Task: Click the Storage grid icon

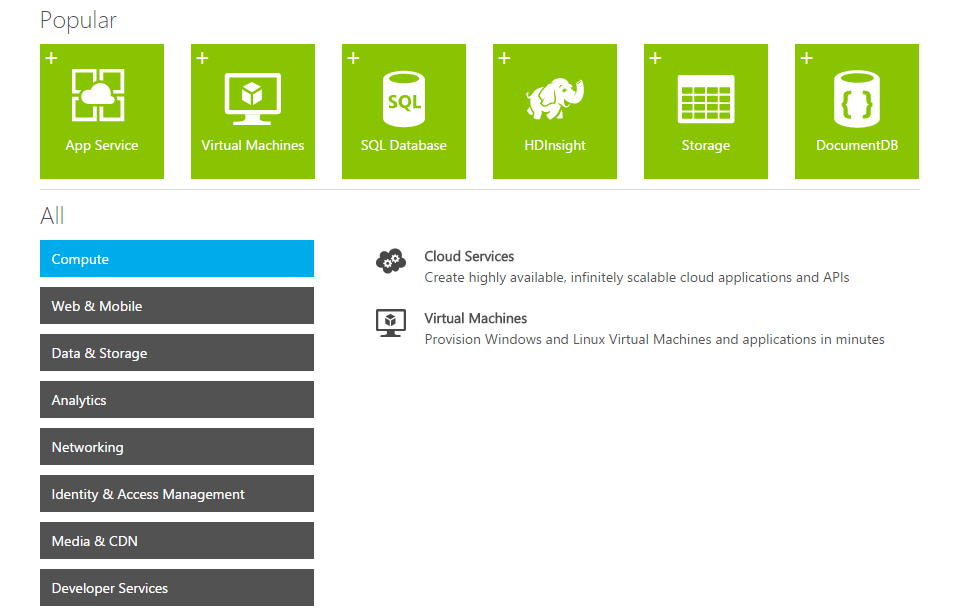Action: pyautogui.click(x=705, y=95)
